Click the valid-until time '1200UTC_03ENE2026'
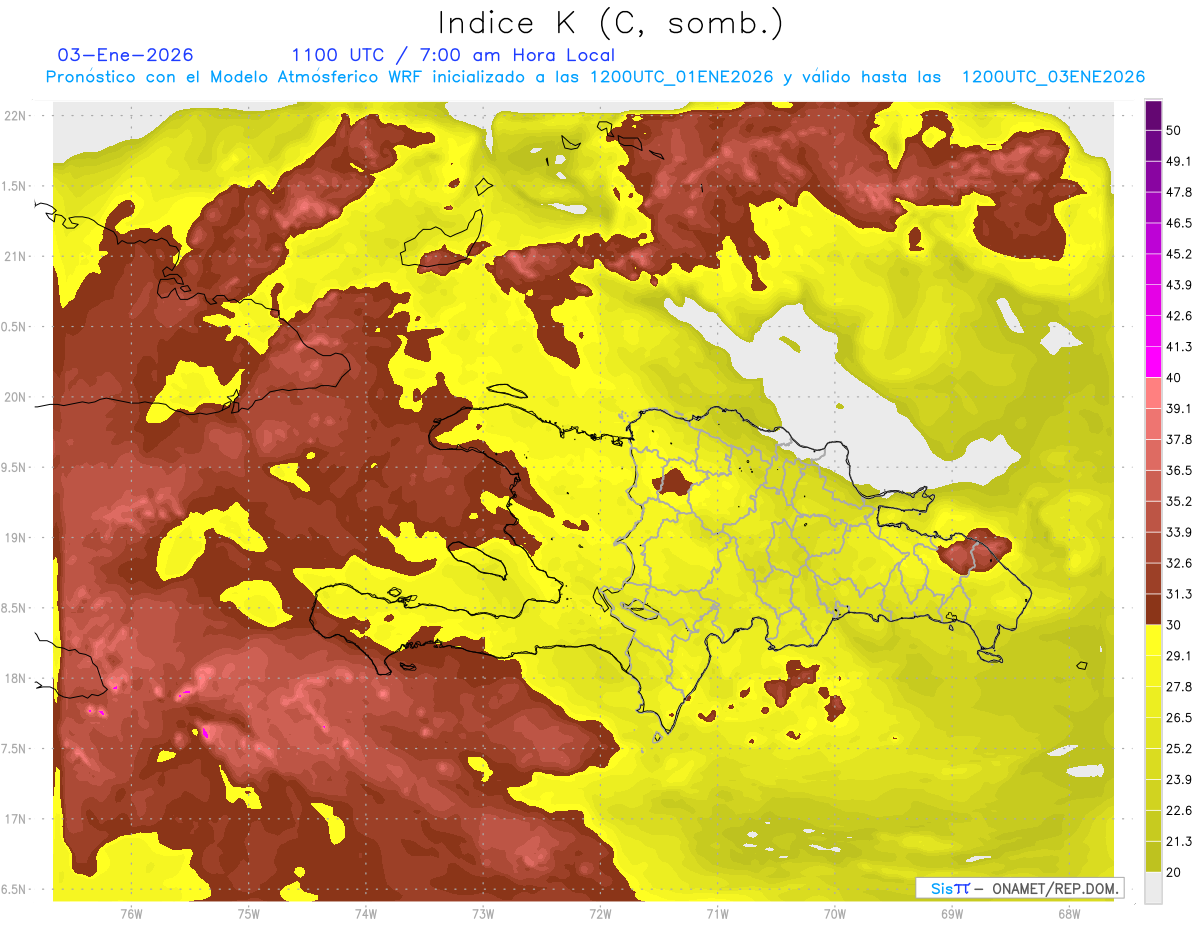Image resolution: width=1200 pixels, height=927 pixels. pyautogui.click(x=1053, y=77)
